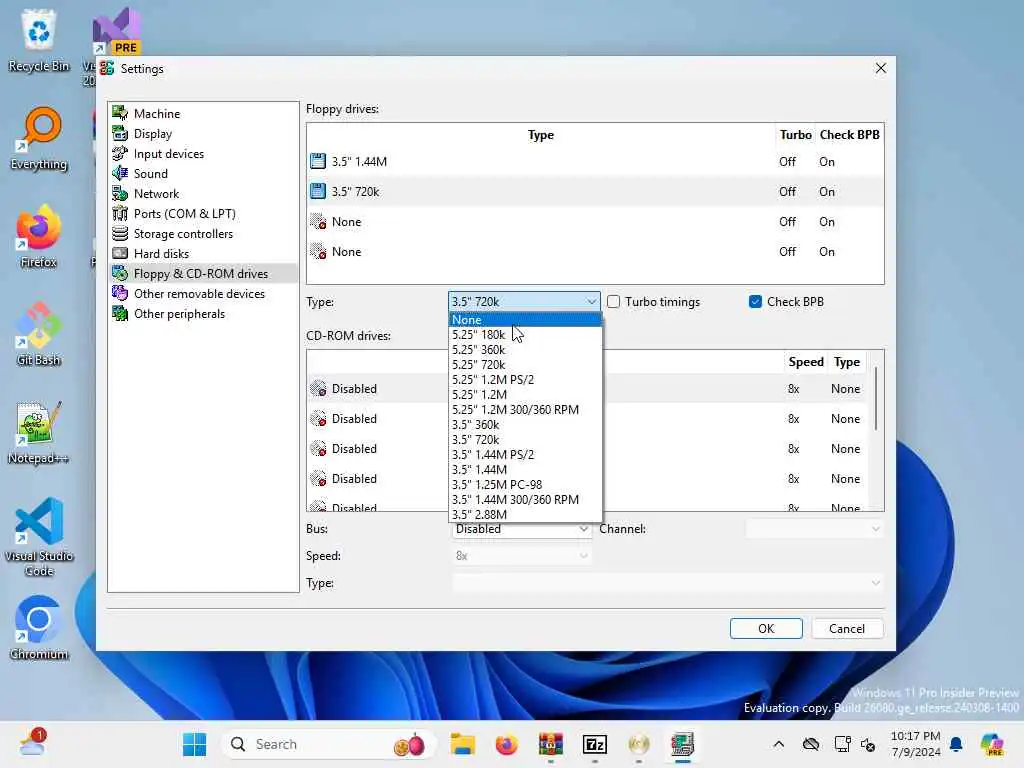
Task: Open Other peripherals category
Action: pos(202,313)
